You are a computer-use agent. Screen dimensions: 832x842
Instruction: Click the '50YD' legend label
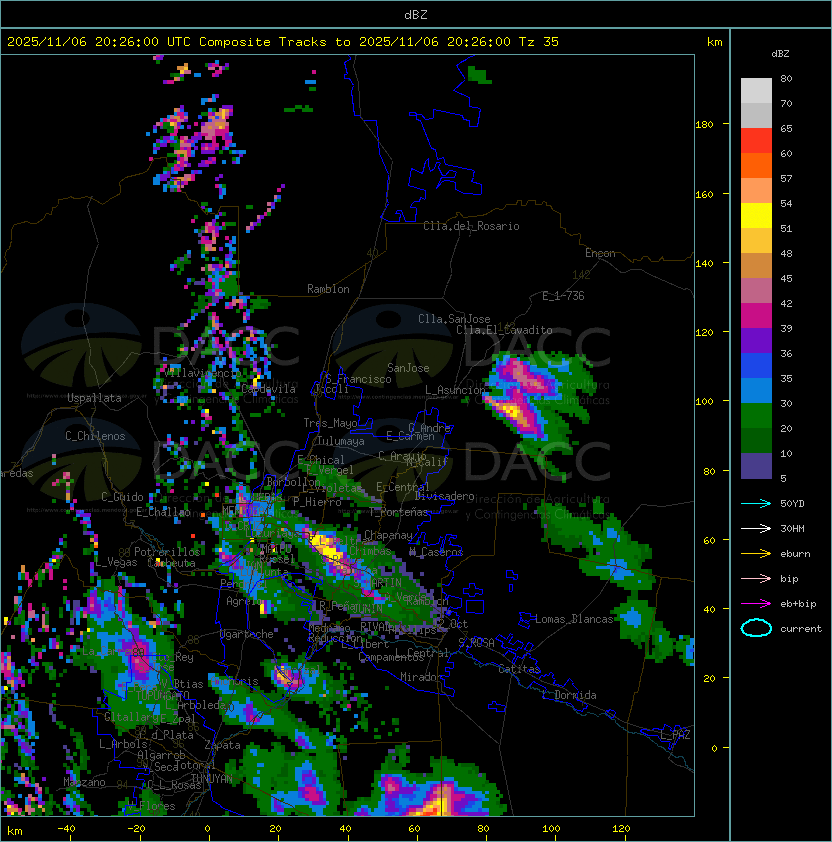pyautogui.click(x=792, y=503)
